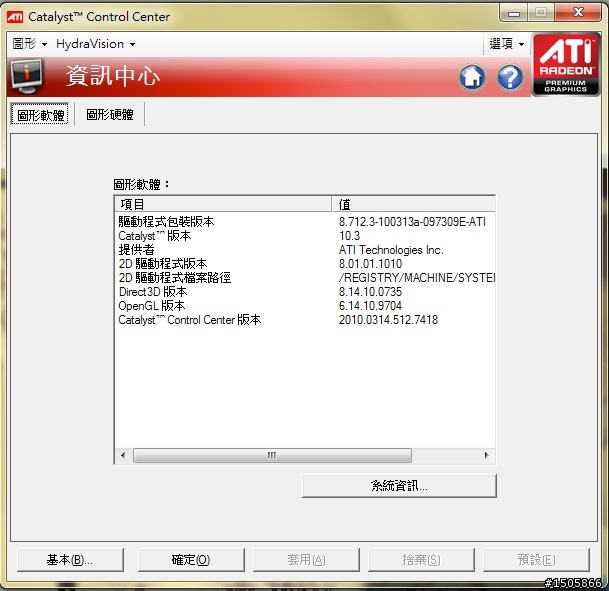Click the 值 column header
609x591 pixels.
click(414, 204)
